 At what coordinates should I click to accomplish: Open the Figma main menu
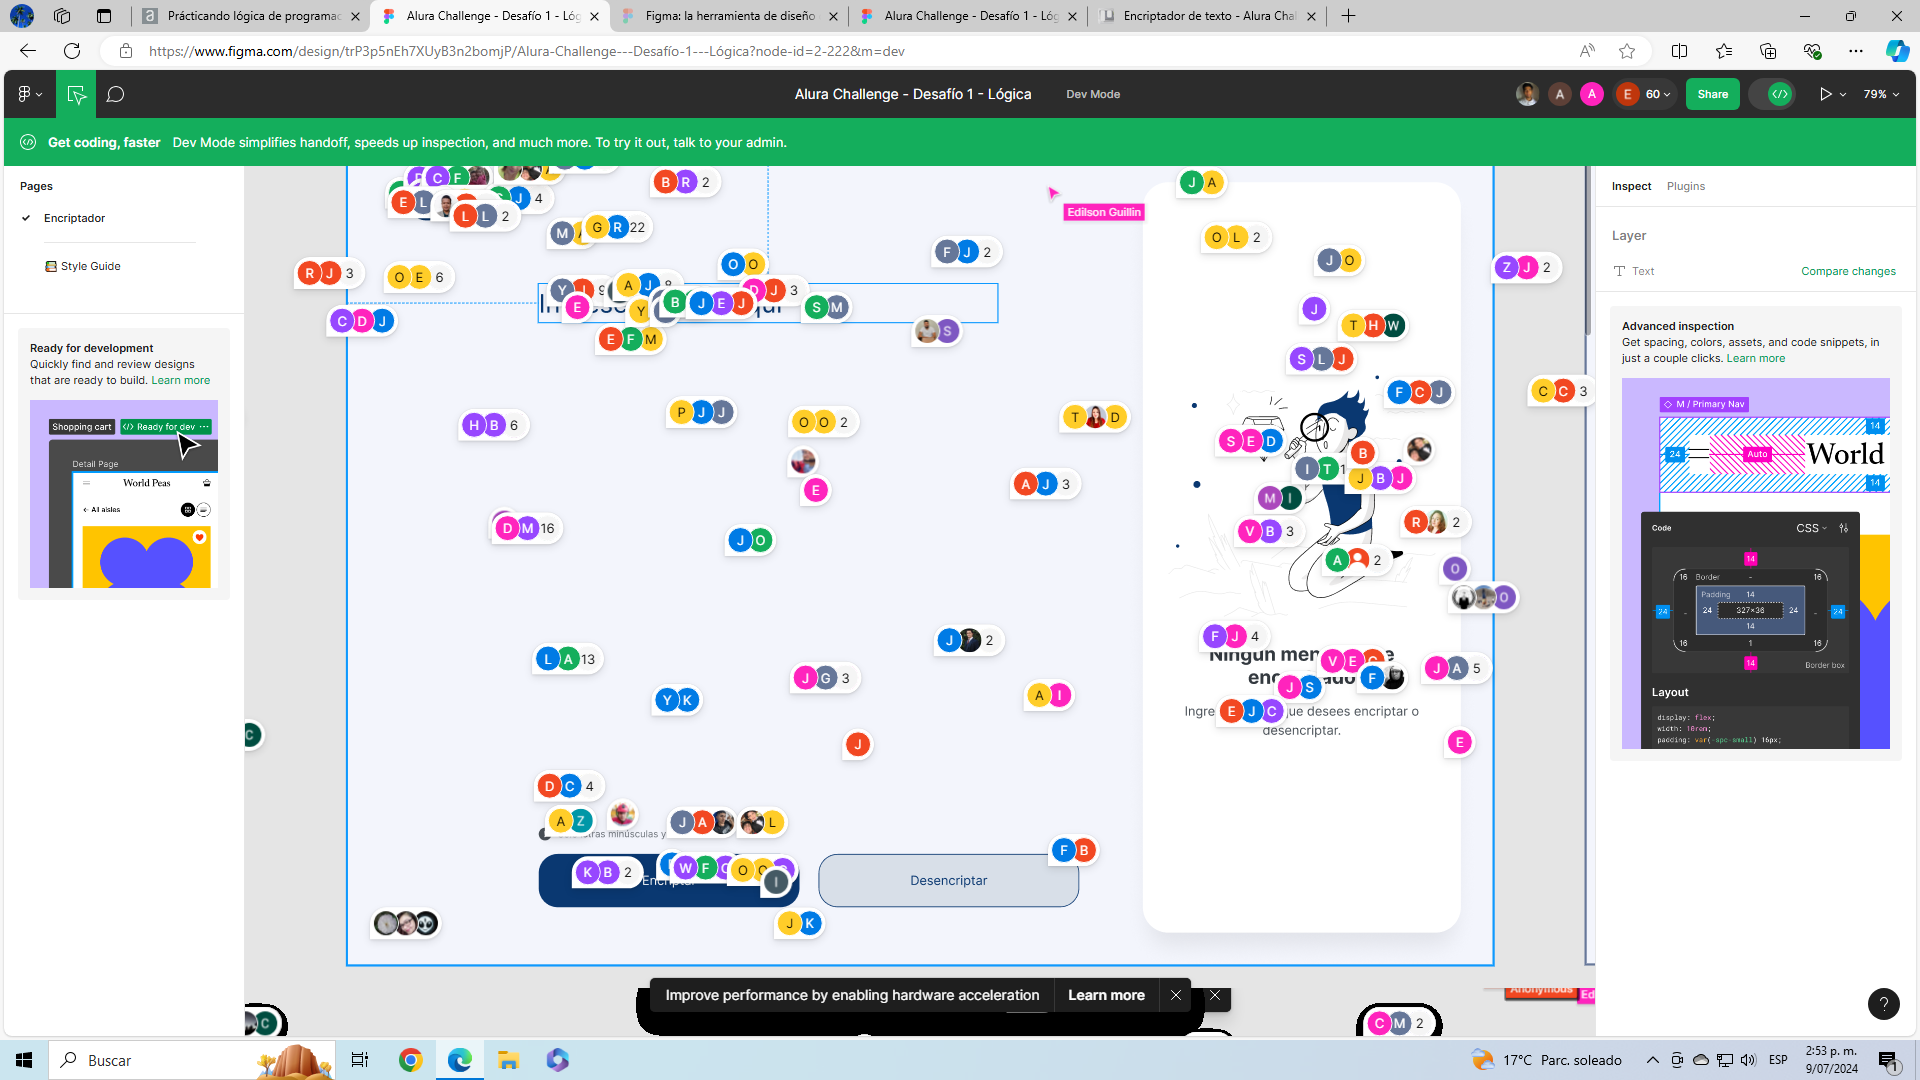(x=29, y=94)
